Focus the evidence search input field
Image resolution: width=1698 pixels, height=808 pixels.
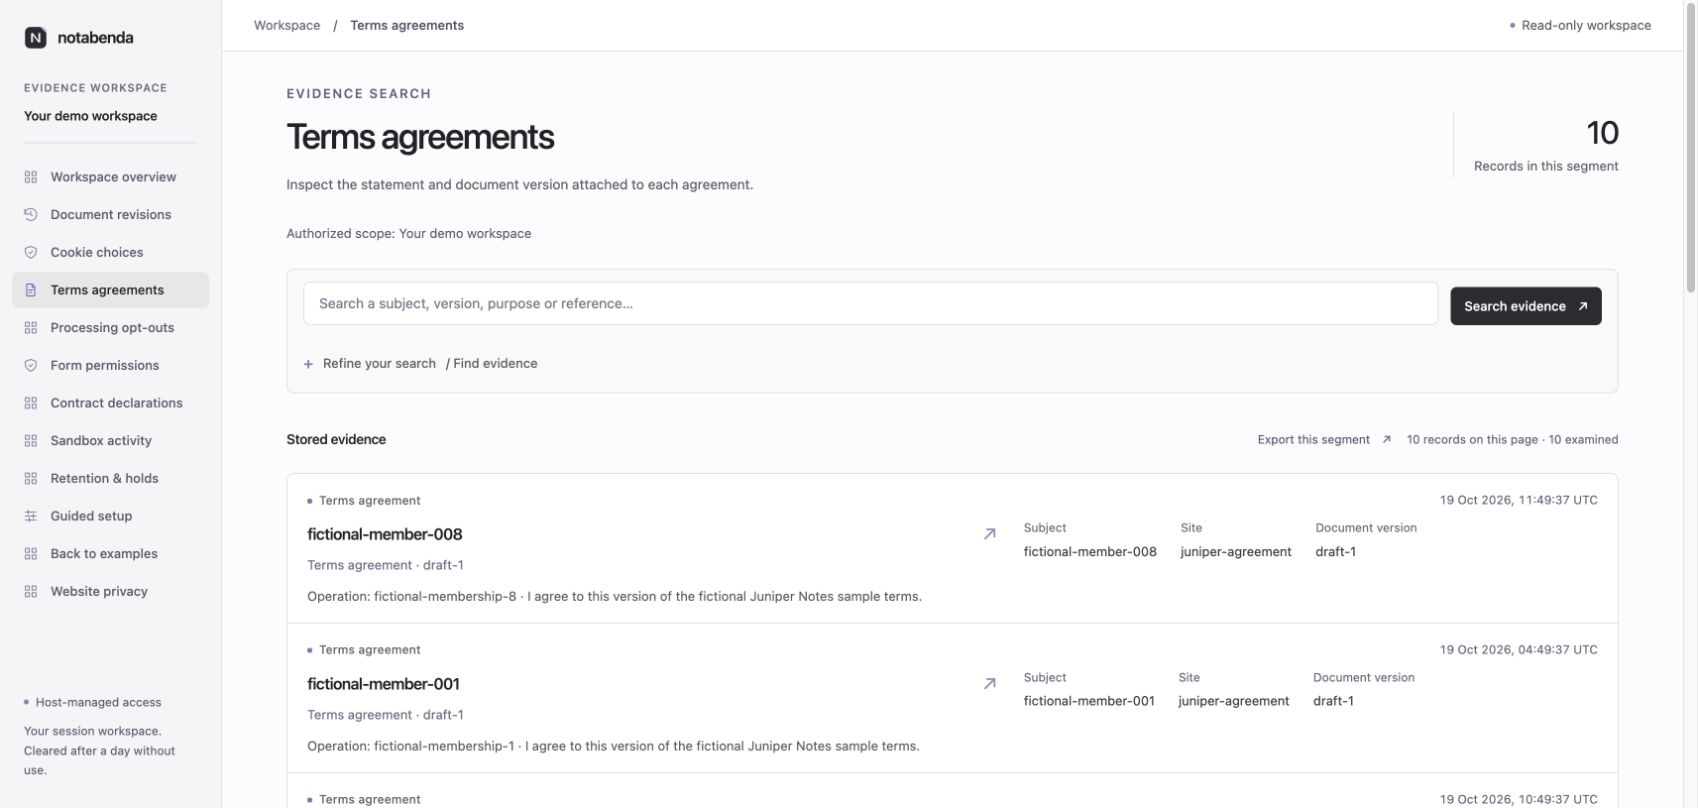[x=870, y=304]
